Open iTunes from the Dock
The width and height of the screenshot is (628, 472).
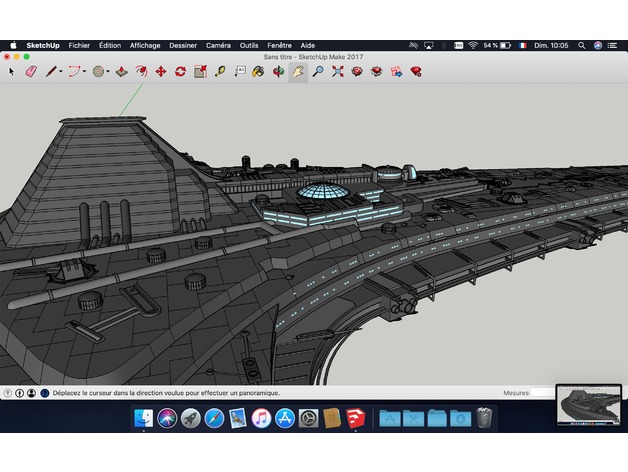262,418
